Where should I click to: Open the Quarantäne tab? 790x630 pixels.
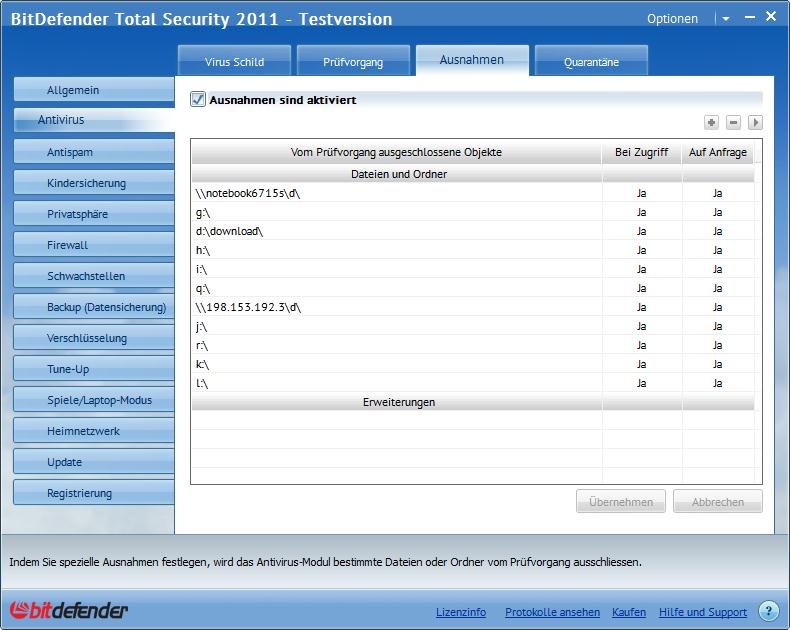point(591,61)
